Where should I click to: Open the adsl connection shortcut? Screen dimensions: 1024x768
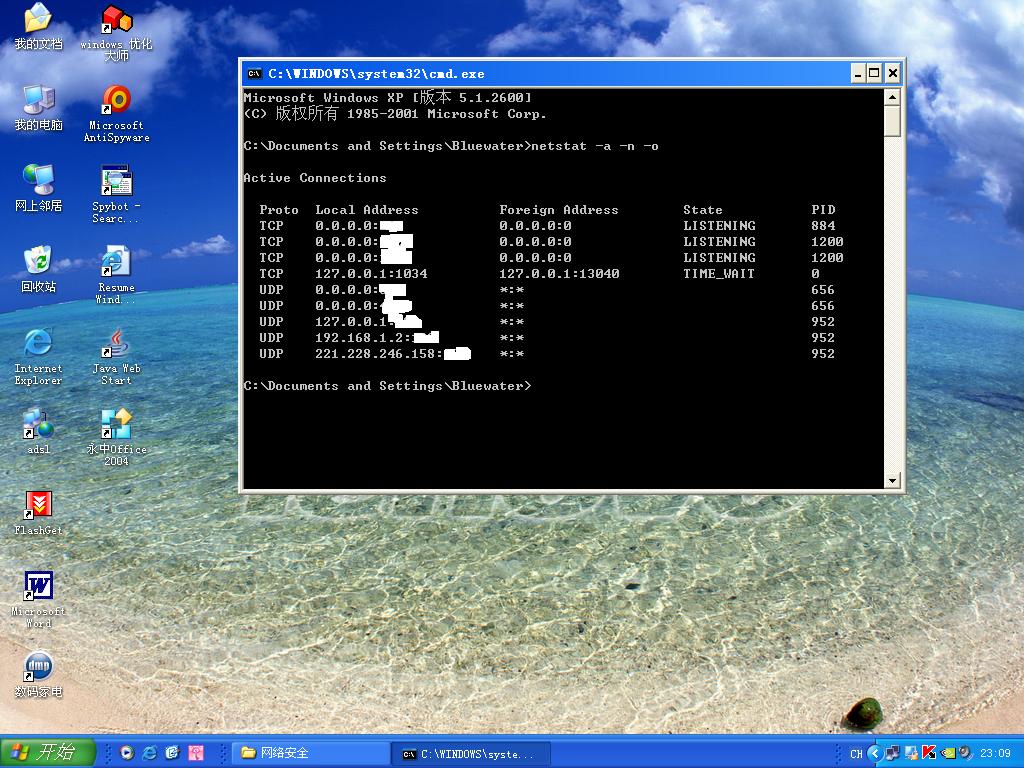[x=38, y=425]
